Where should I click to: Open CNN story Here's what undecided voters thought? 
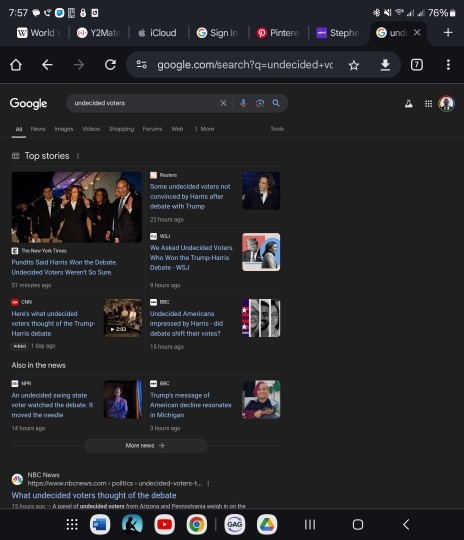(53, 323)
